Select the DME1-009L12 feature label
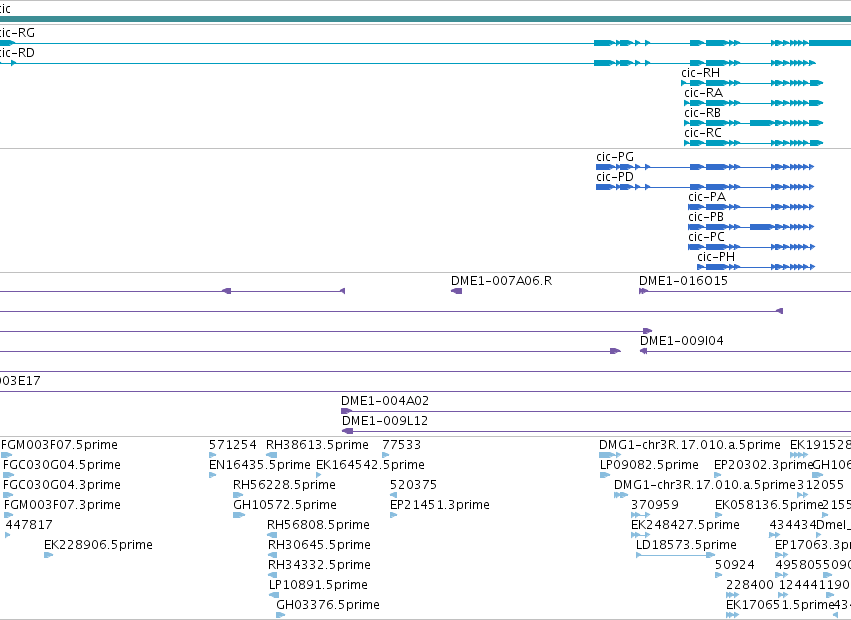The height and width of the screenshot is (620, 851). 385,421
